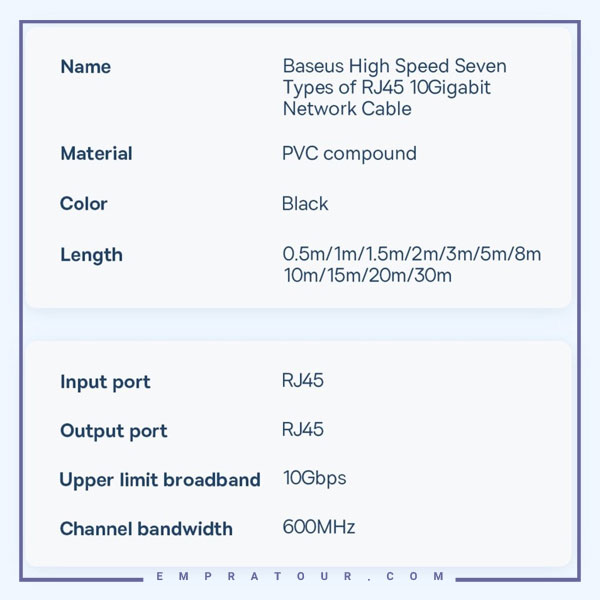Select the Input port RJ45 value
600x600 pixels.
(303, 380)
